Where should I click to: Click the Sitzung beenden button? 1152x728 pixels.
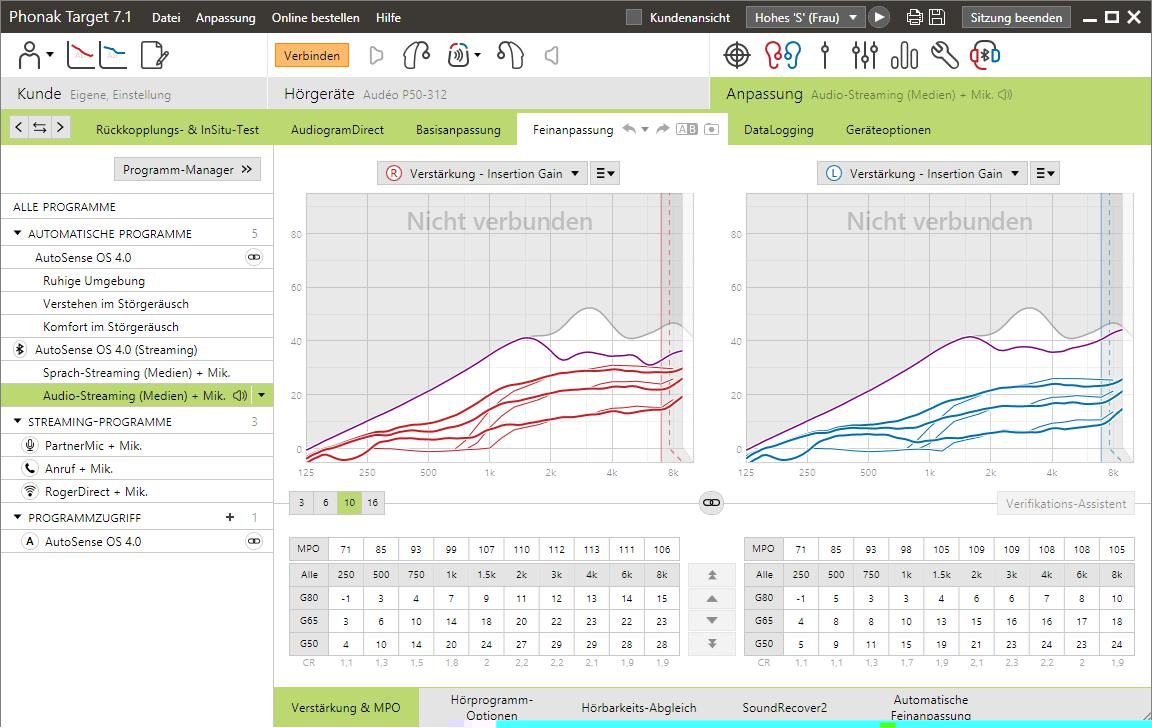pos(1016,18)
